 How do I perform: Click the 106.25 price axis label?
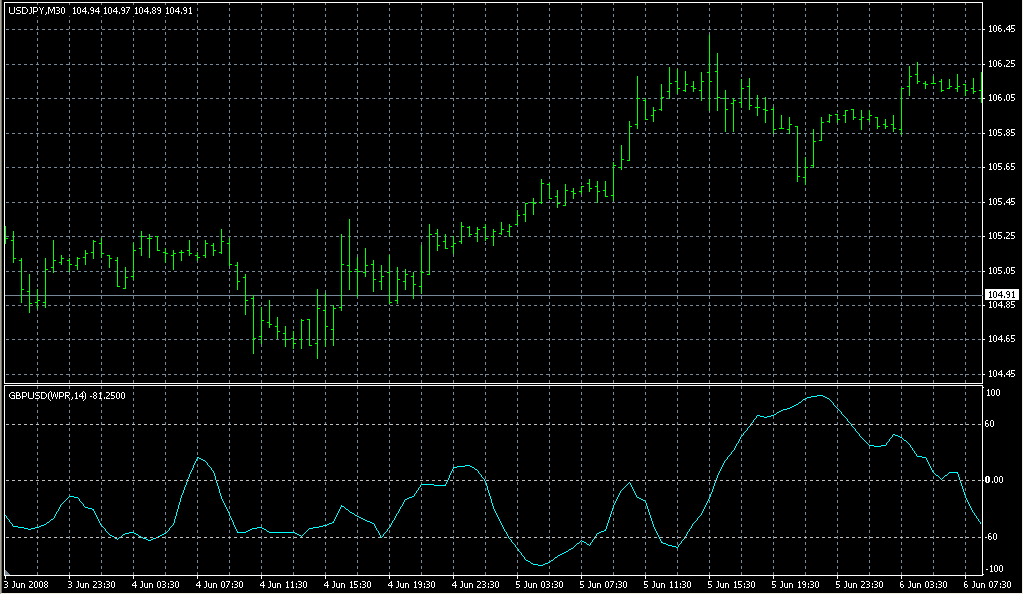1002,64
